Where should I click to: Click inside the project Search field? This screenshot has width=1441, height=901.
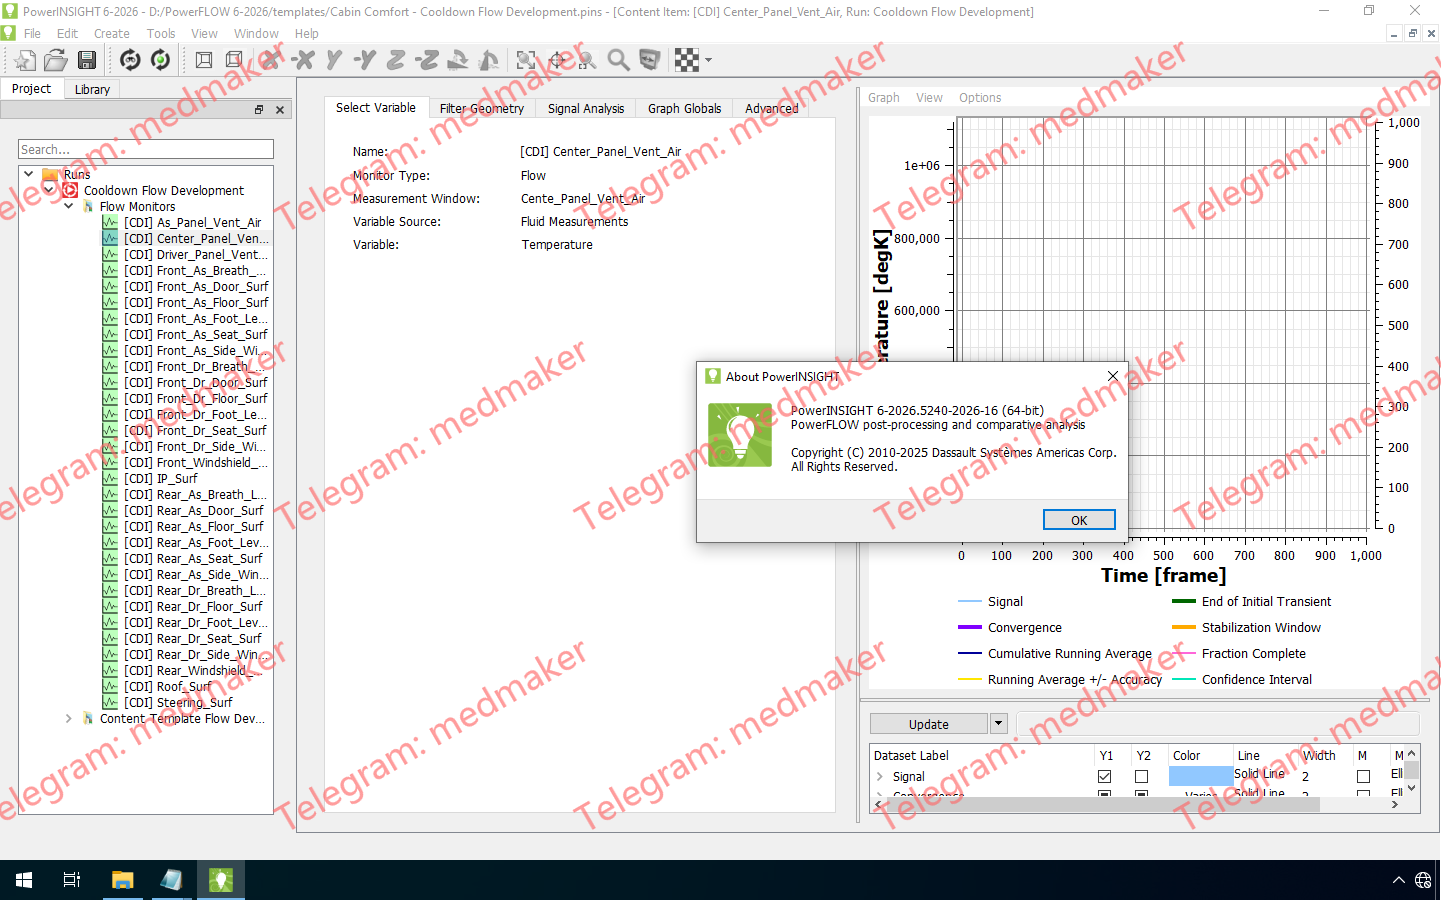pyautogui.click(x=145, y=148)
